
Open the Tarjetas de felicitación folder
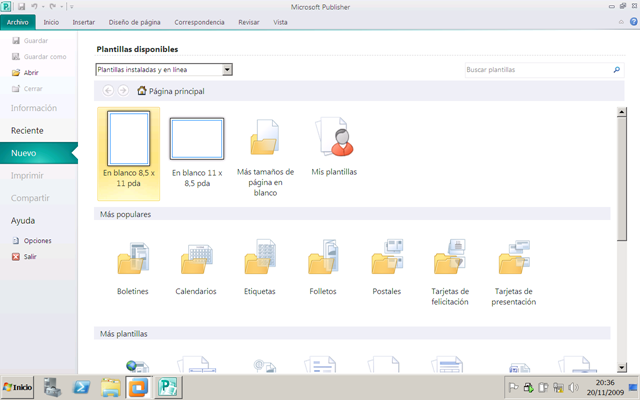click(x=450, y=273)
